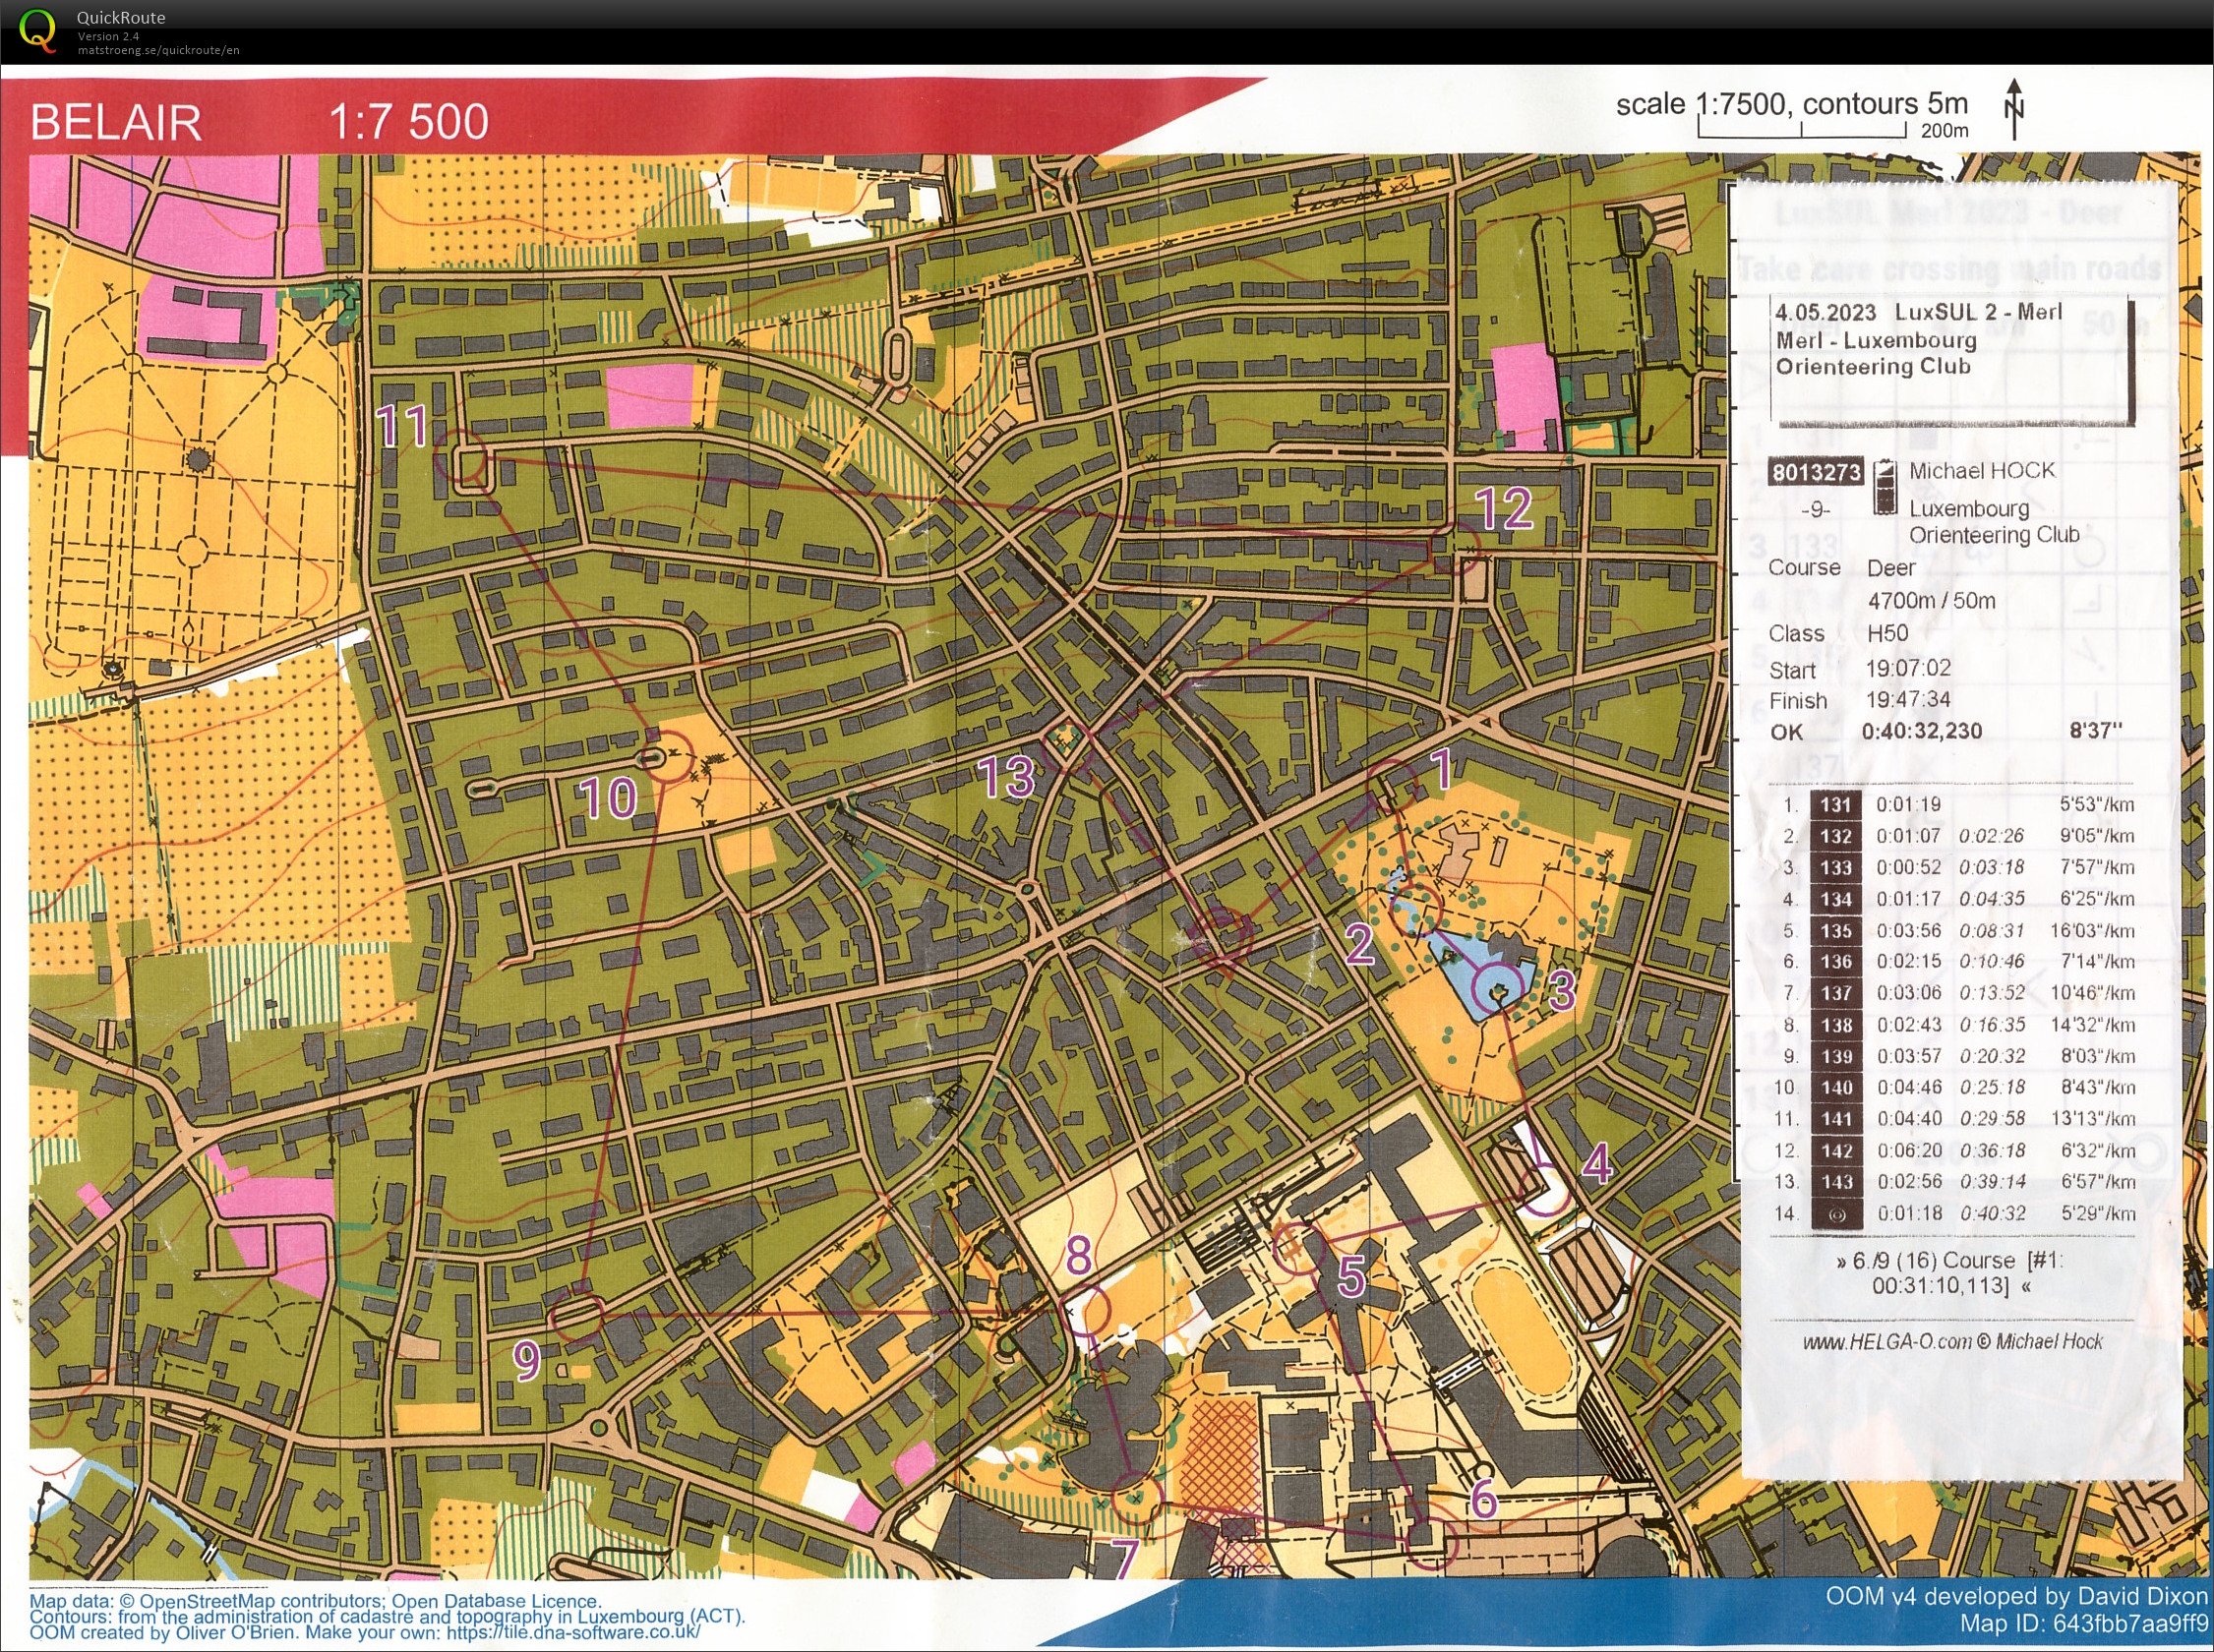Click the north arrow symbol
Screen dimensions: 2214x1652
click(2014, 109)
